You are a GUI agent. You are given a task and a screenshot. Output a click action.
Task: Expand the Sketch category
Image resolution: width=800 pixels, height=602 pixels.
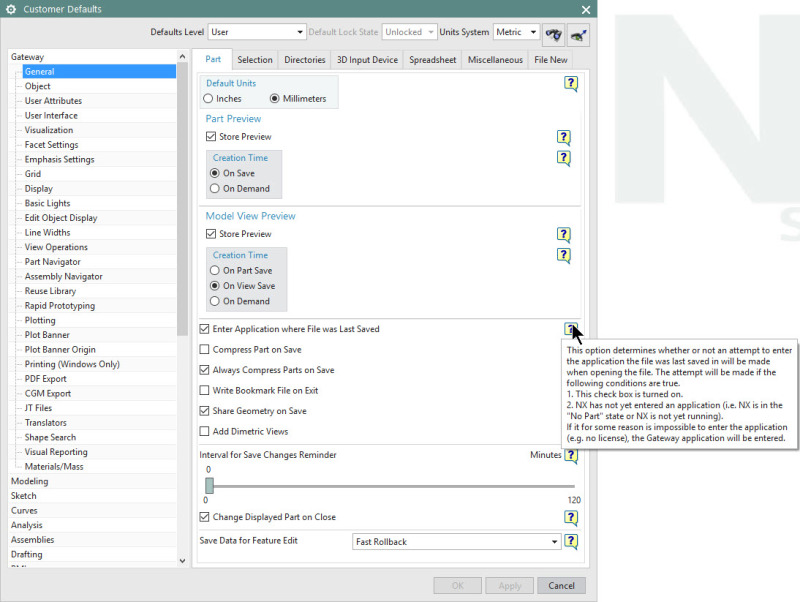pyautogui.click(x=23, y=495)
